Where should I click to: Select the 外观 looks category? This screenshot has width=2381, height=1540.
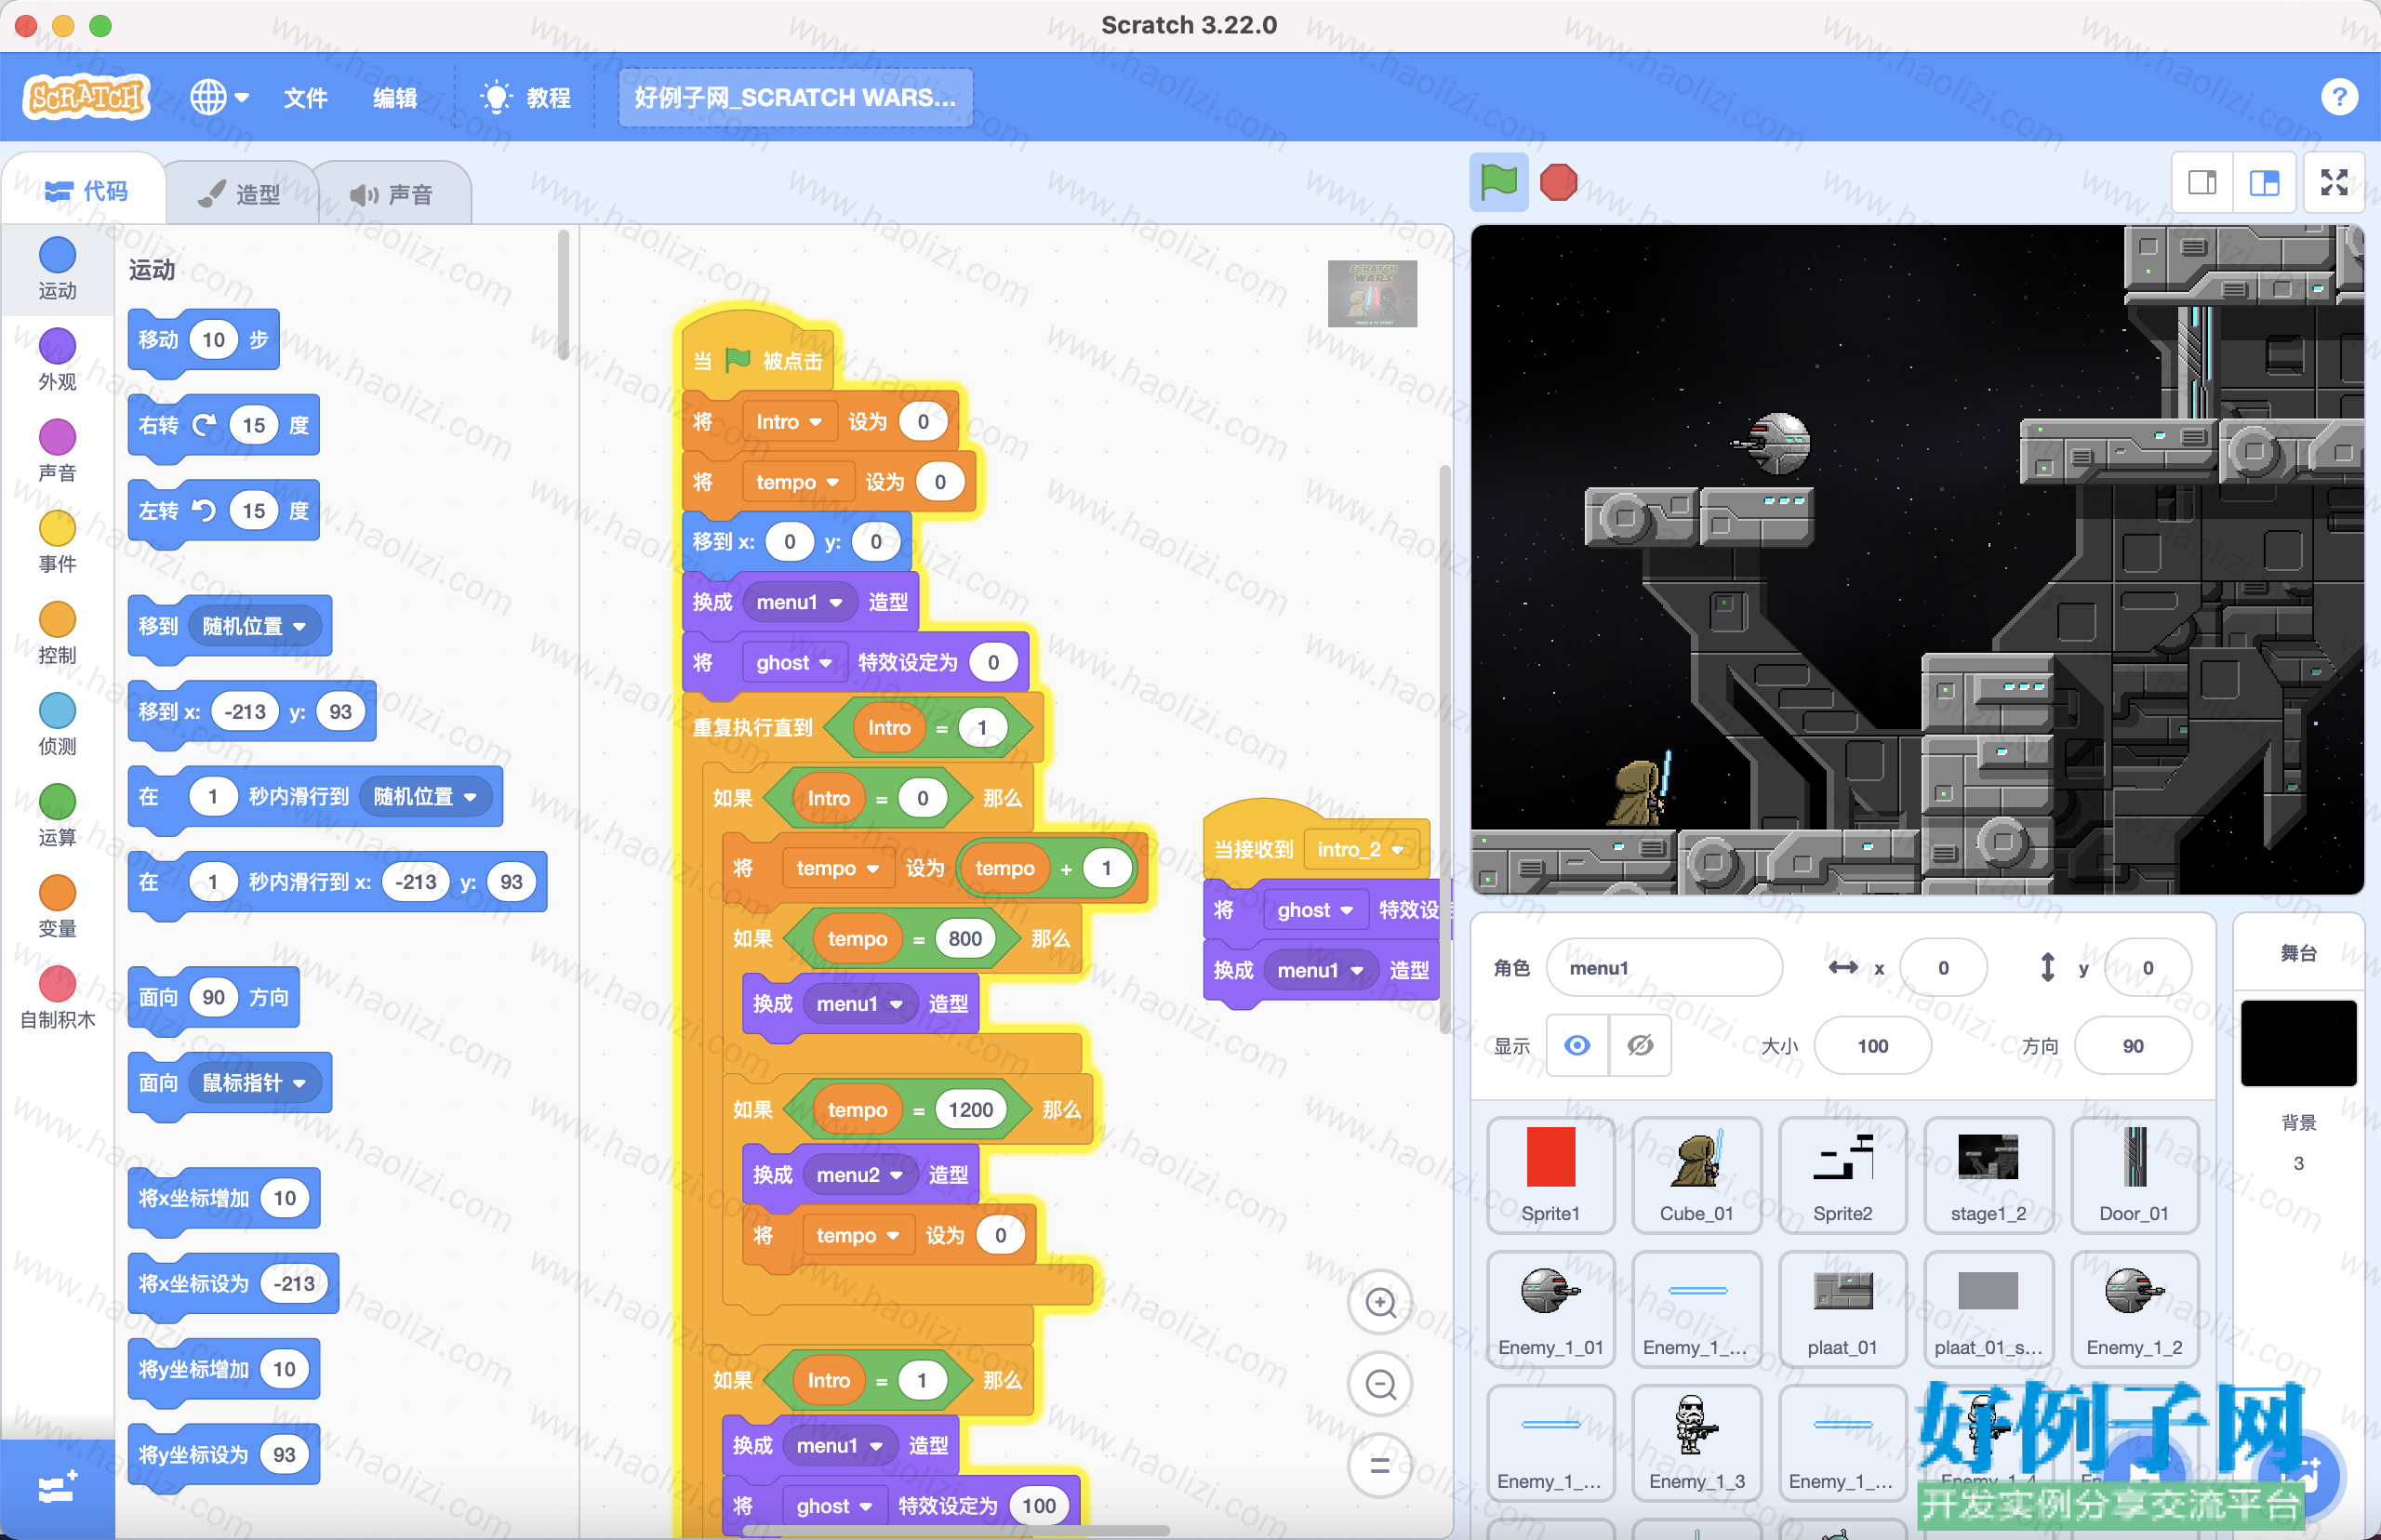tap(57, 360)
